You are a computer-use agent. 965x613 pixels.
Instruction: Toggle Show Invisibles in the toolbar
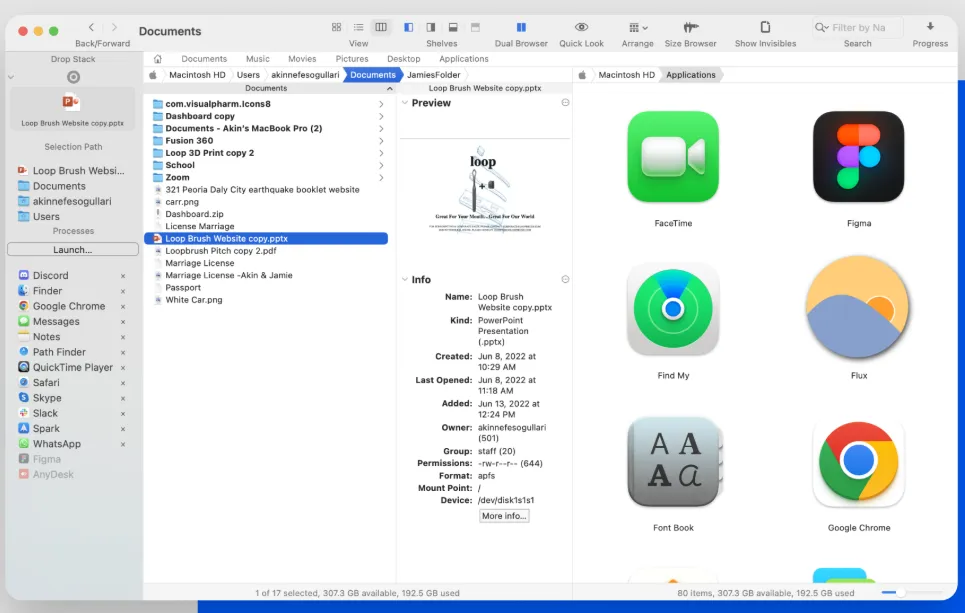[765, 27]
